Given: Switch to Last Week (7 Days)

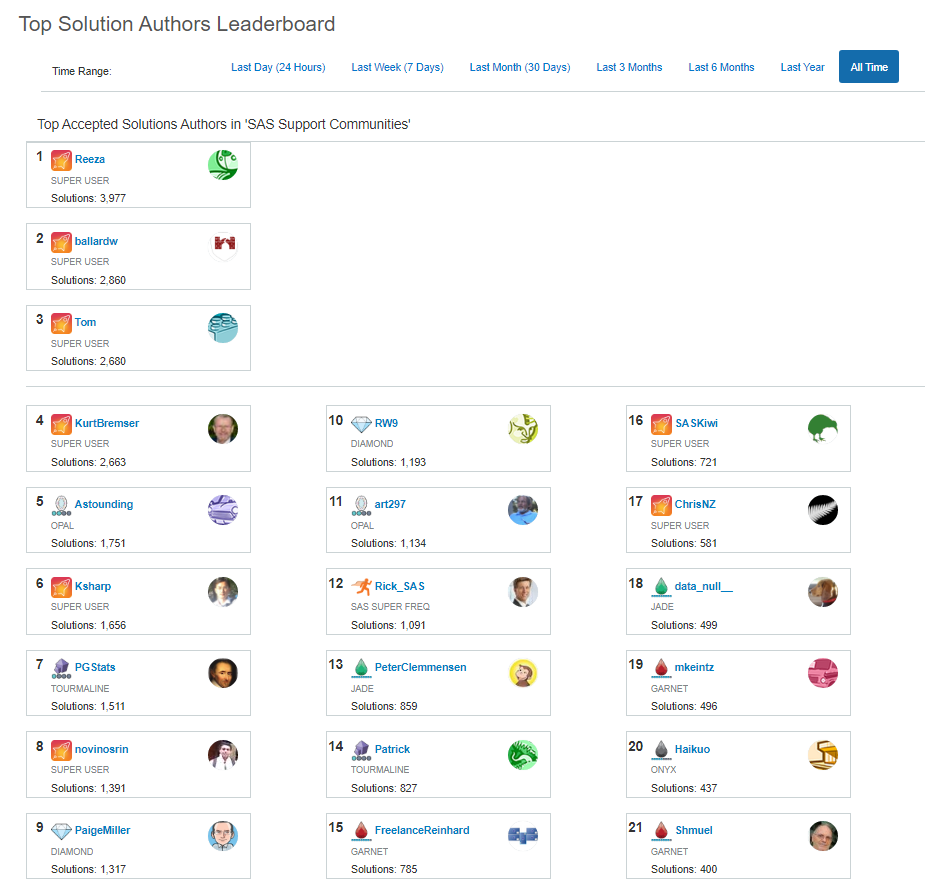Looking at the screenshot, I should point(397,67).
